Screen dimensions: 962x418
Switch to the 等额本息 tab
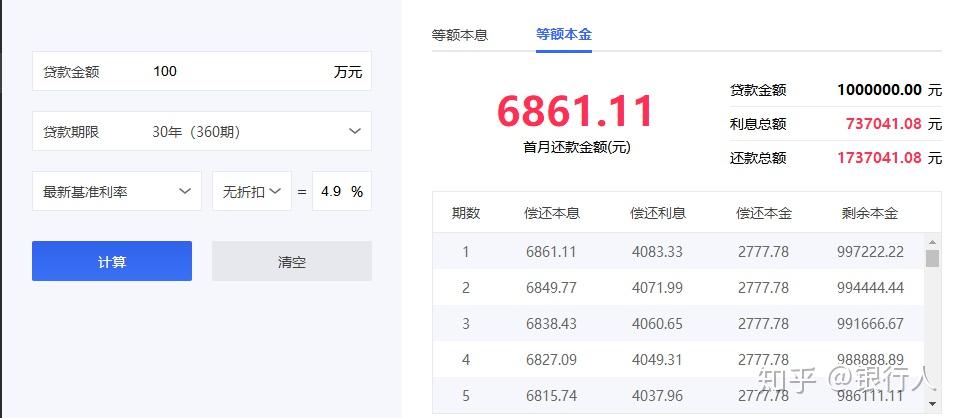460,35
